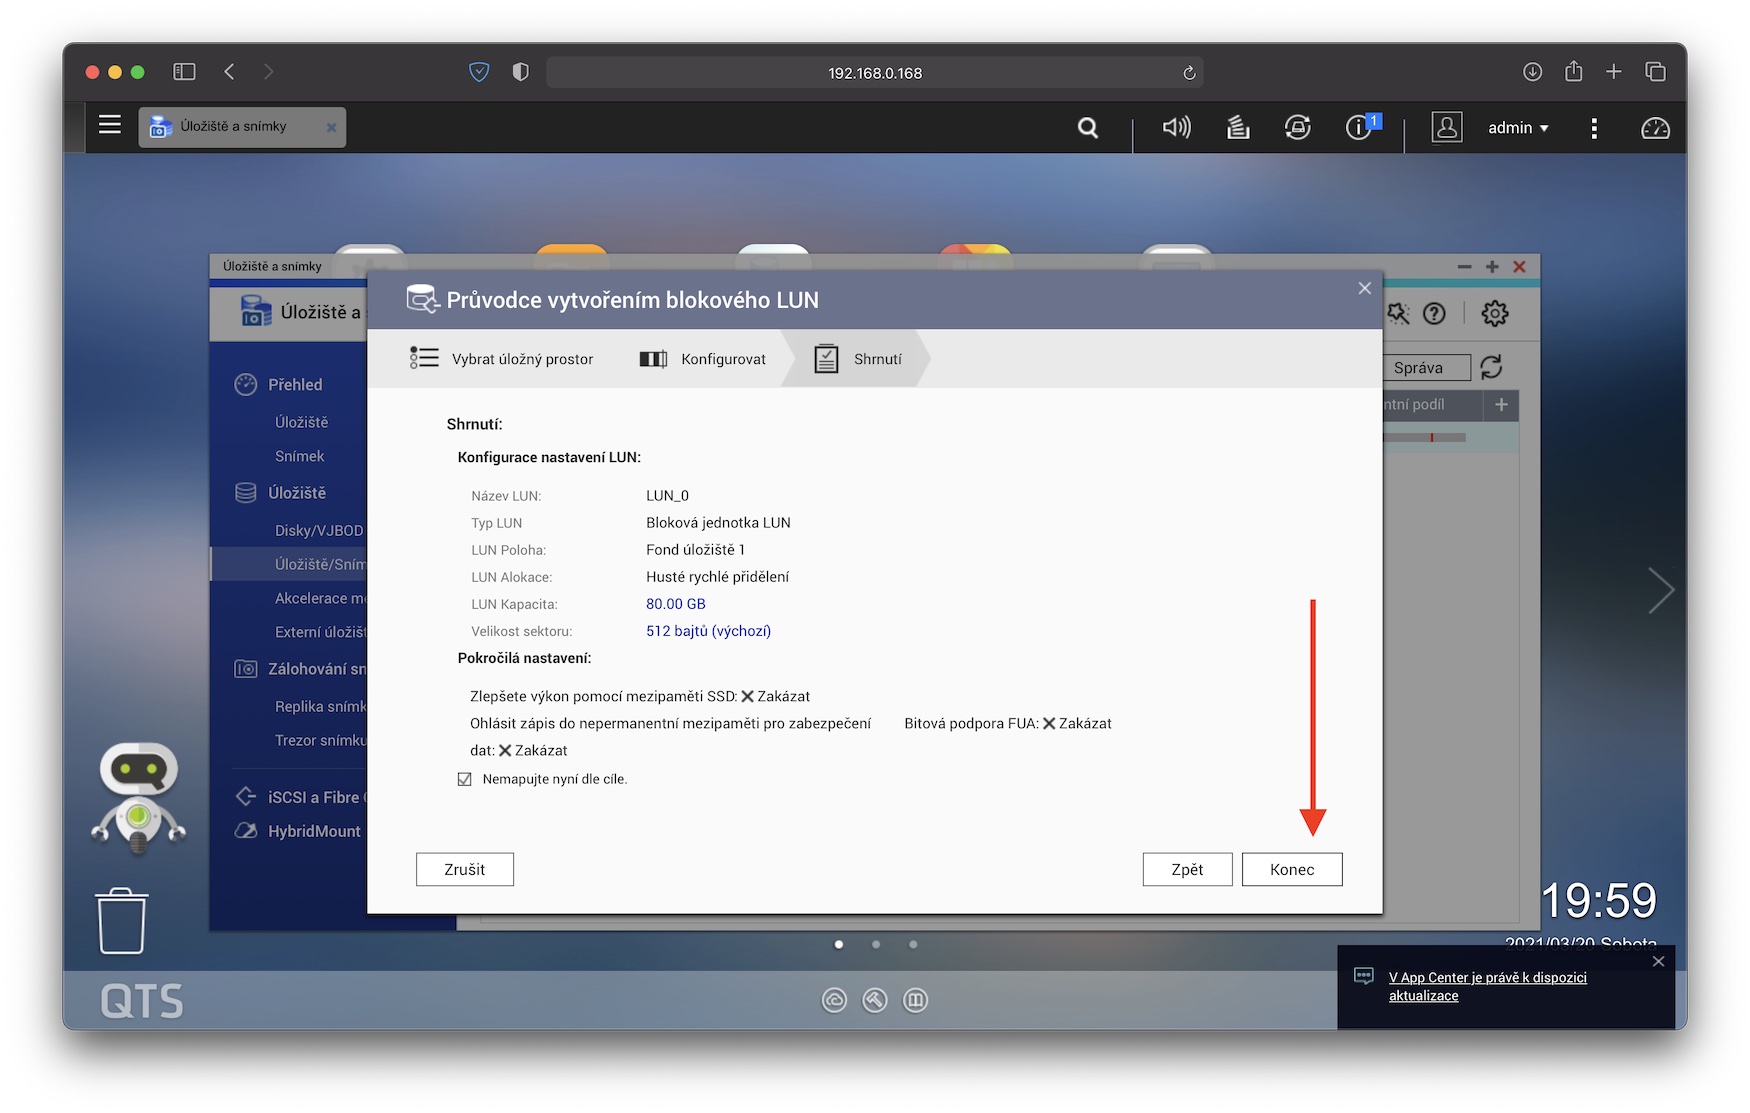Click the user profile avatar icon

[x=1447, y=127]
